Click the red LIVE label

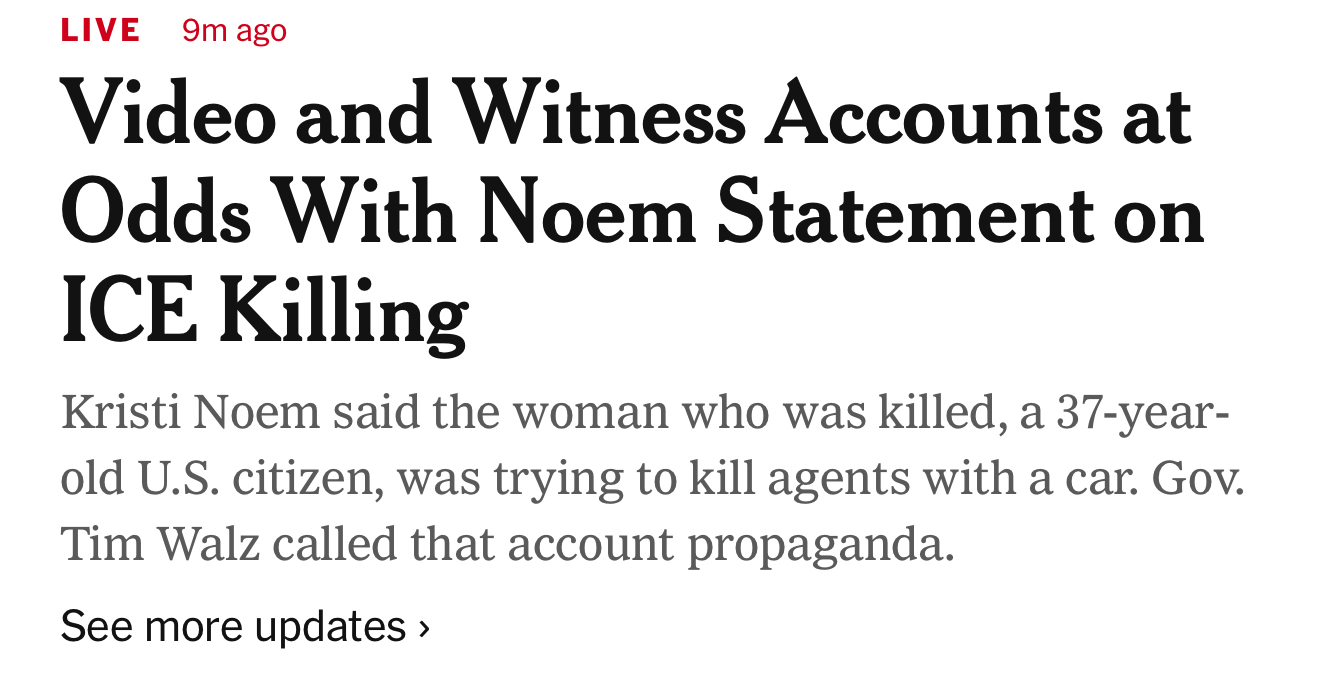pos(100,30)
